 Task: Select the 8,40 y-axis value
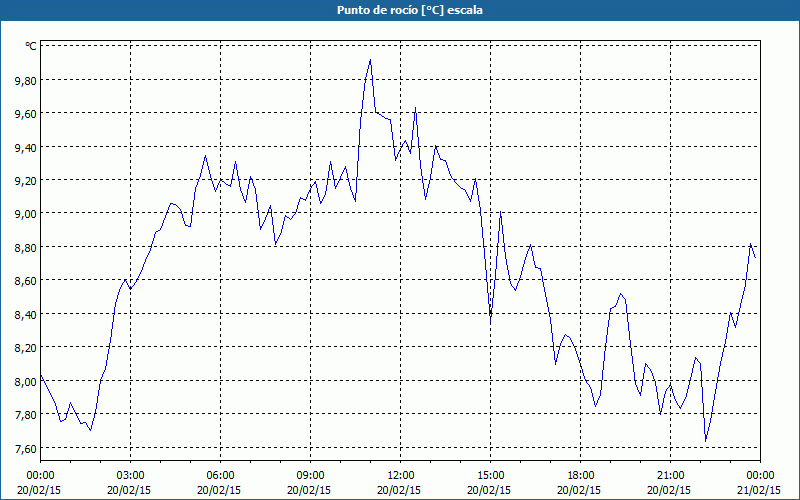pyautogui.click(x=26, y=314)
